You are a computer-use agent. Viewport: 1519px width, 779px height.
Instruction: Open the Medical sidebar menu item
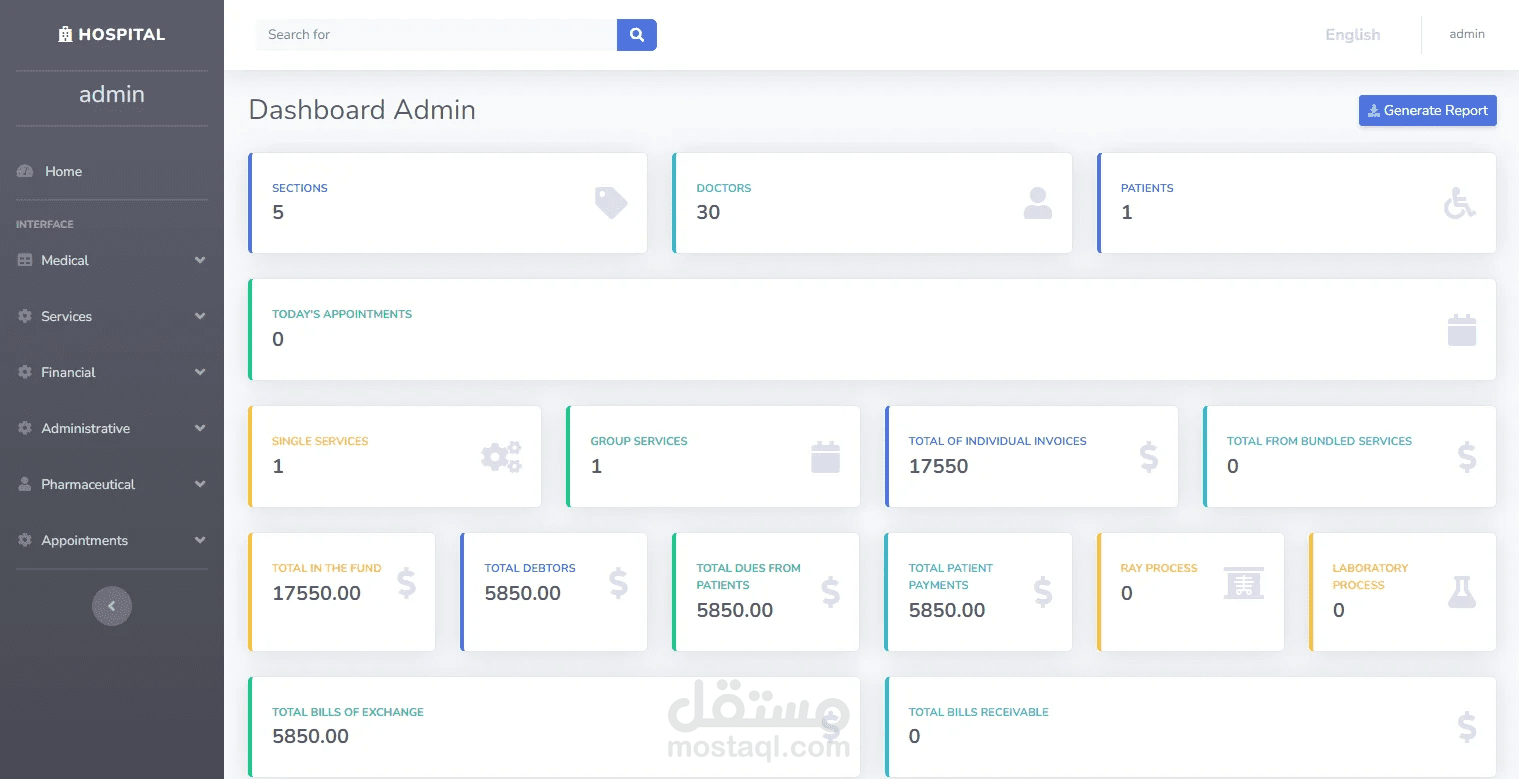point(112,260)
